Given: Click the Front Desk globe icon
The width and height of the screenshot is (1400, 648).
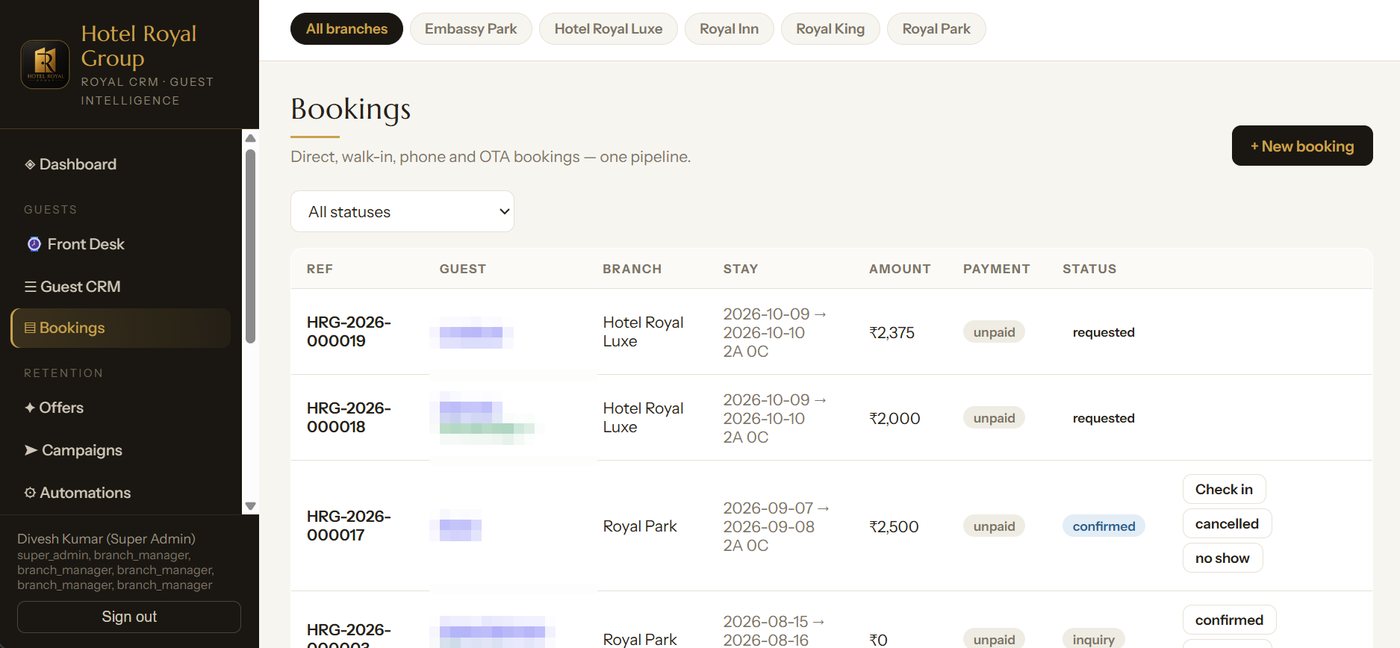Looking at the screenshot, I should pos(34,244).
